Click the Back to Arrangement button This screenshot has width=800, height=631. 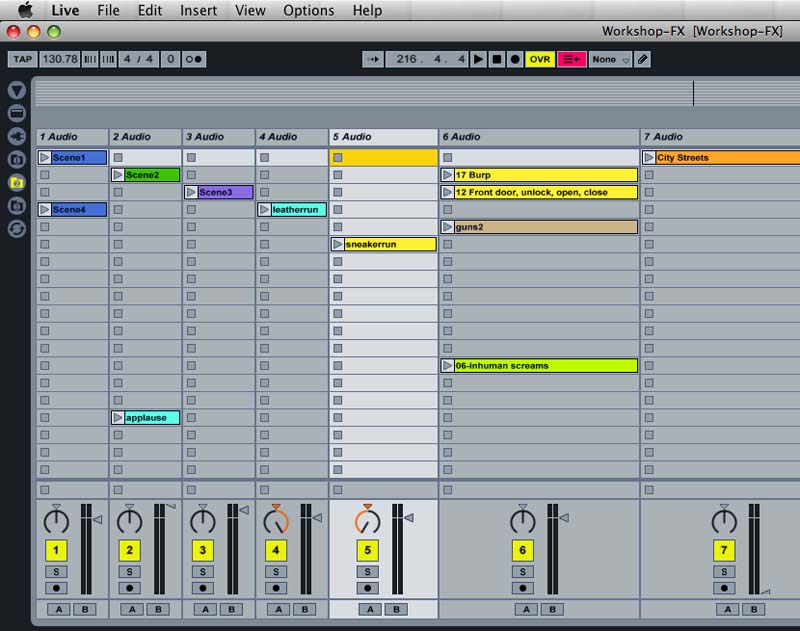click(x=571, y=59)
